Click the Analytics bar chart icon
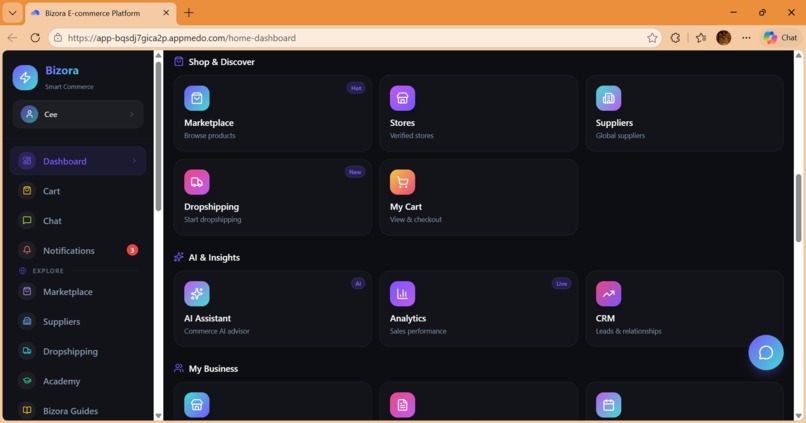This screenshot has width=806, height=423. pos(402,293)
